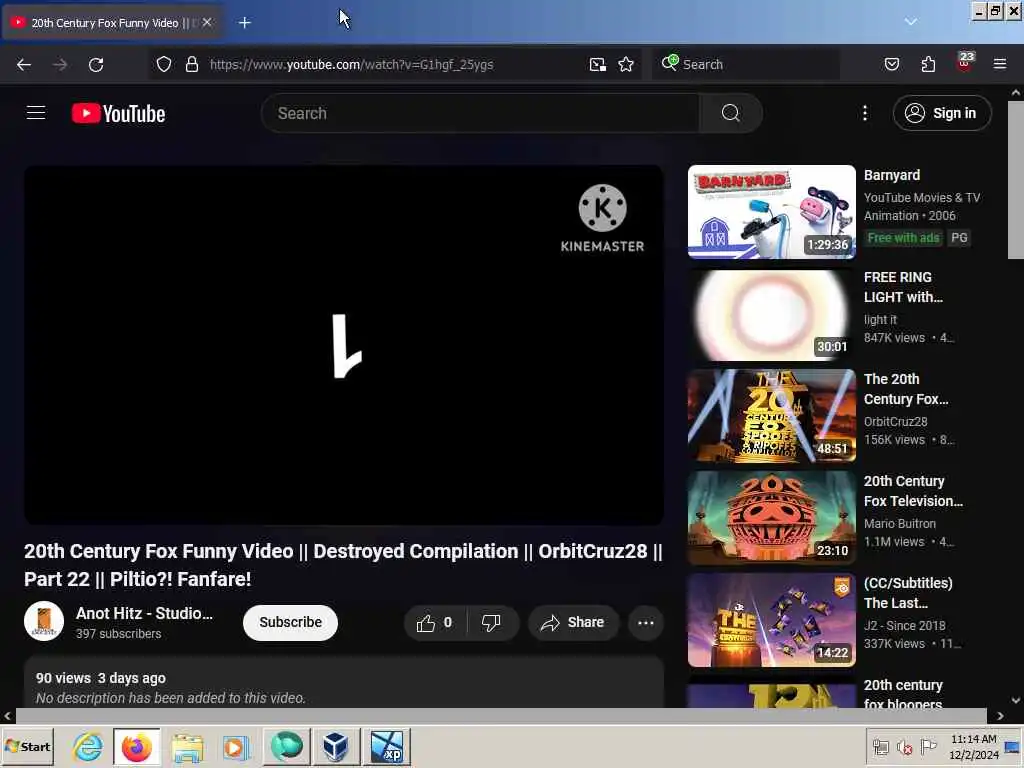
Task: Open VirtualBox cube icon in taskbar
Action: click(x=336, y=746)
